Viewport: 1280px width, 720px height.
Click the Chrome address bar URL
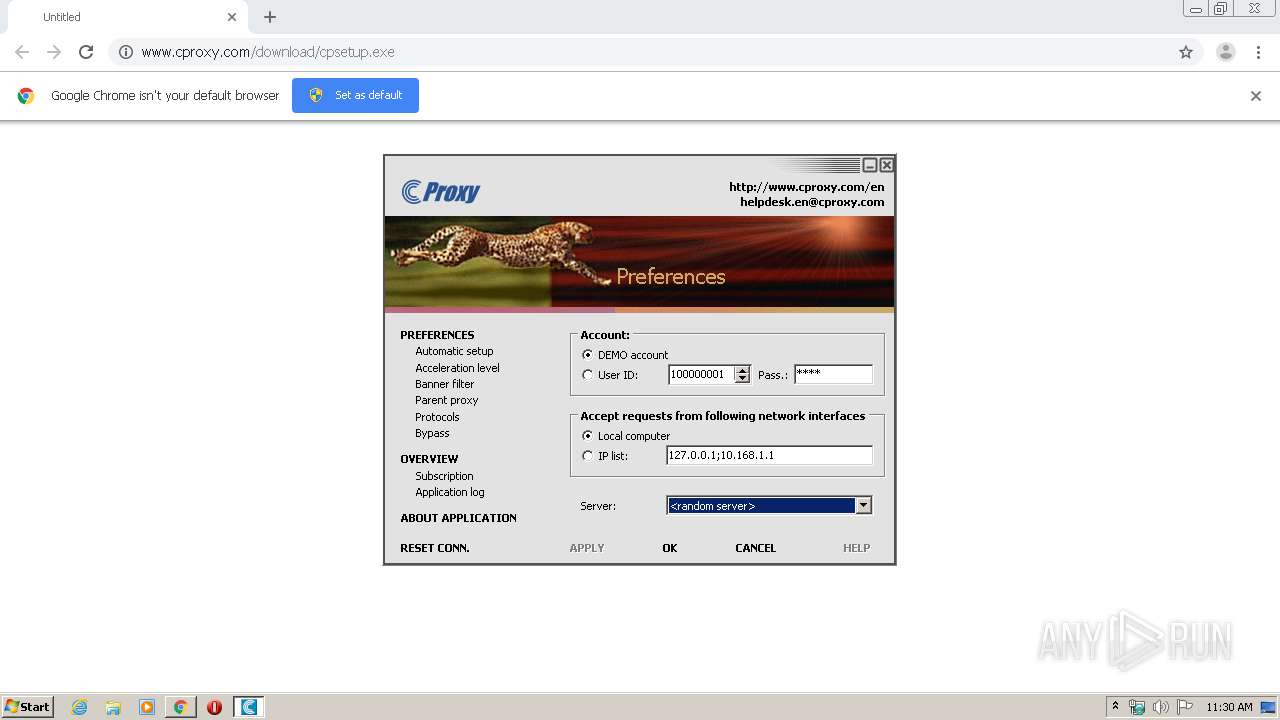268,52
